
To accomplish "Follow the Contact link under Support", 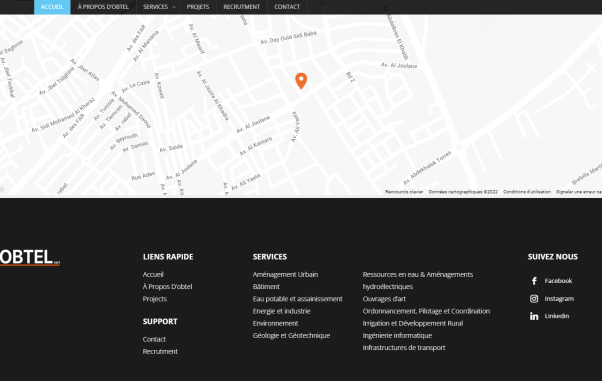I will (154, 339).
